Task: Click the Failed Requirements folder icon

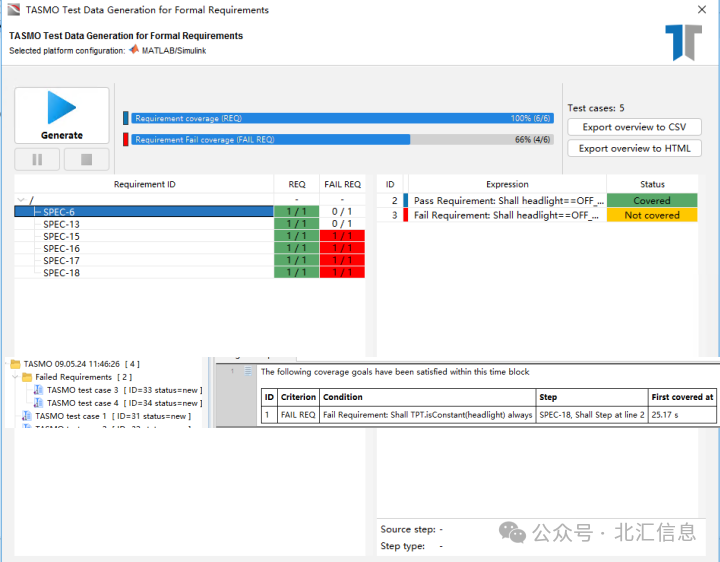Action: pyautogui.click(x=27, y=377)
